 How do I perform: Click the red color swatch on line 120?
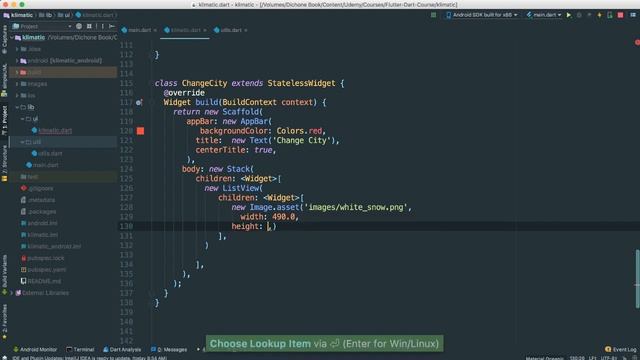140,131
